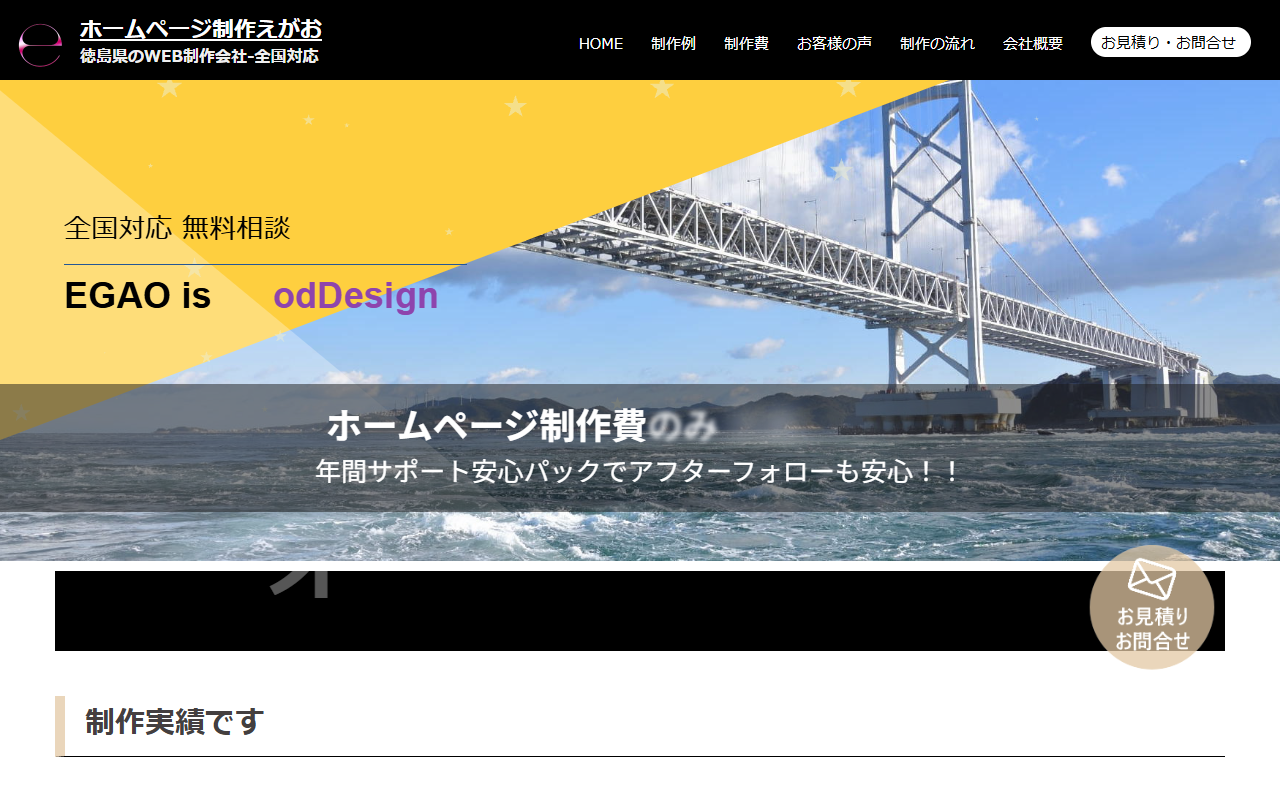This screenshot has height=800, width=1280.
Task: Navigate to the 制作の流れ page
Action: 937,43
